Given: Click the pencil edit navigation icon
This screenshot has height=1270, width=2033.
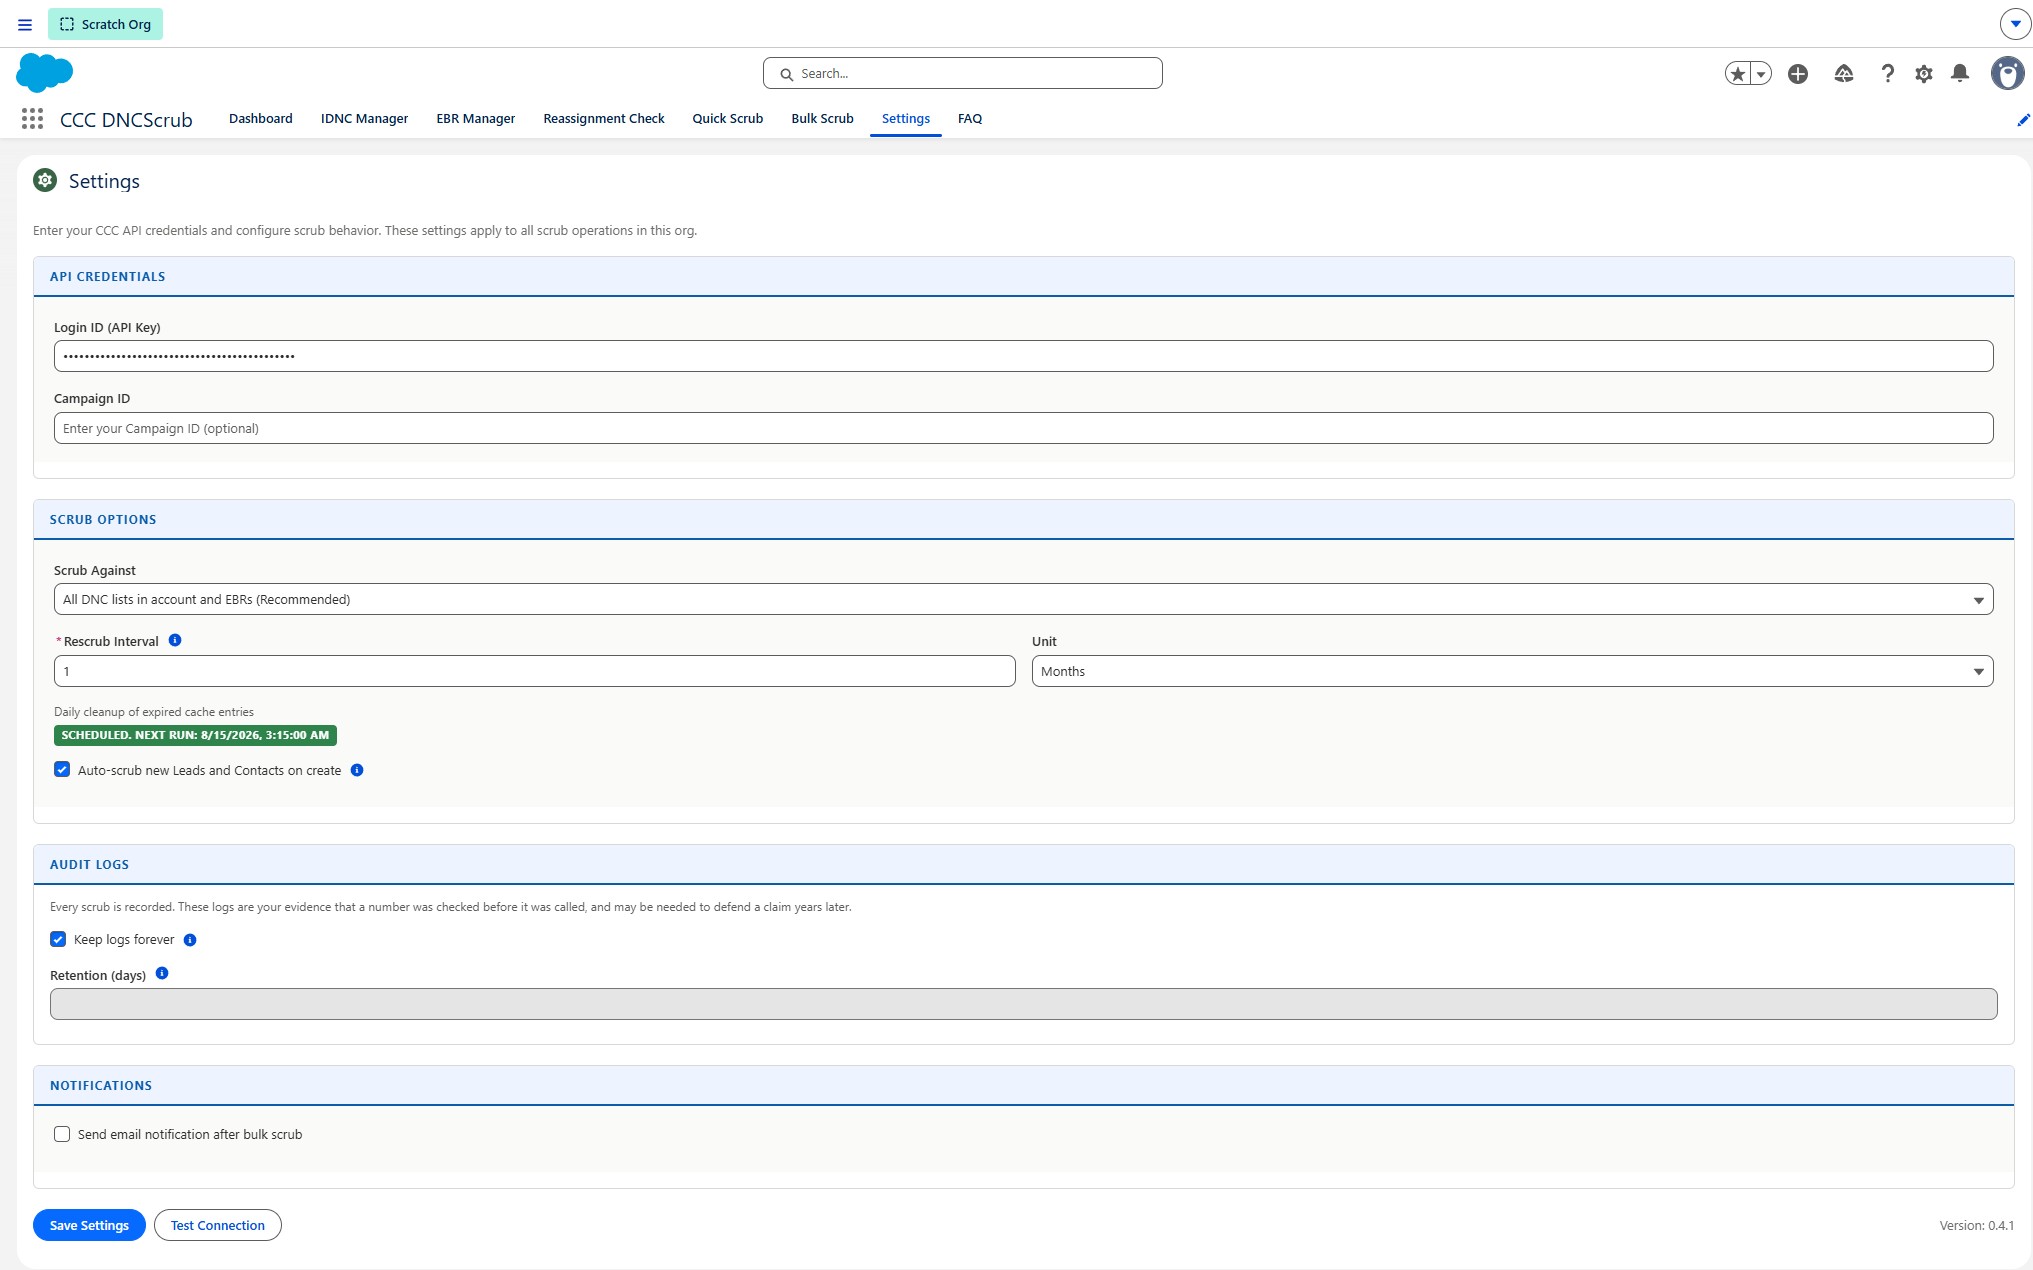Looking at the screenshot, I should pos(2023,120).
